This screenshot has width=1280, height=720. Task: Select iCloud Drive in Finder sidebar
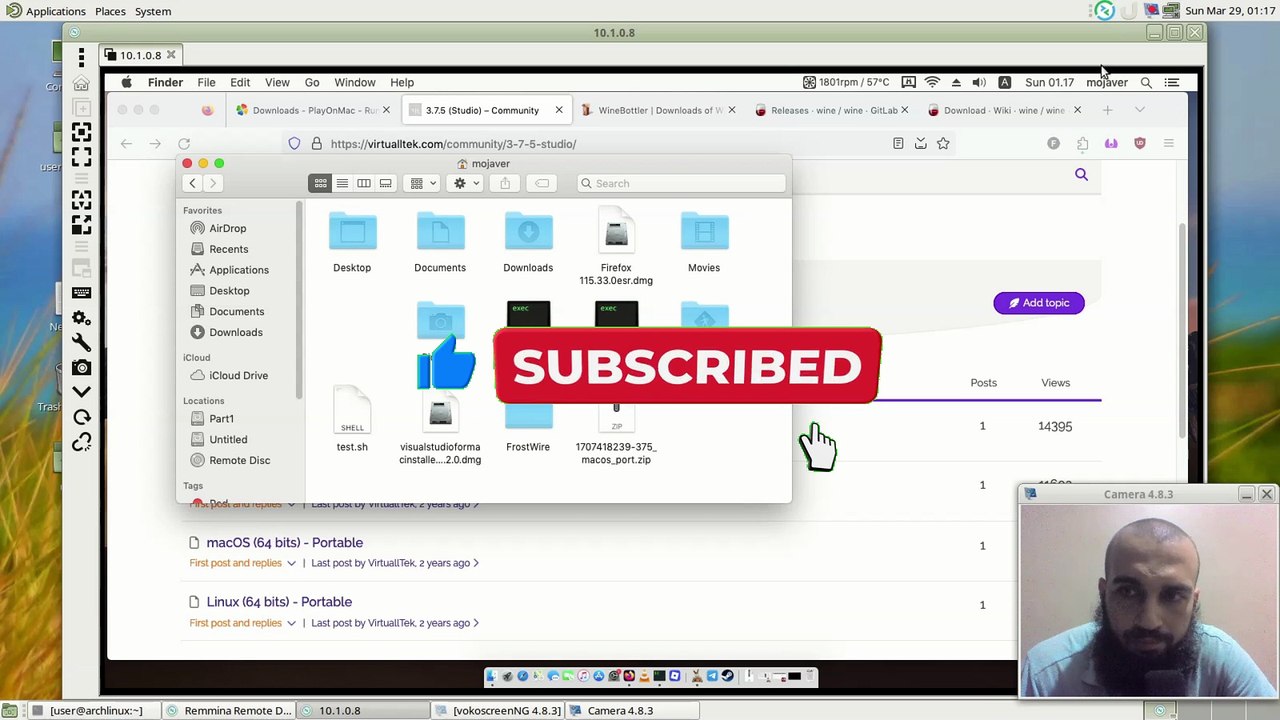coord(229,375)
